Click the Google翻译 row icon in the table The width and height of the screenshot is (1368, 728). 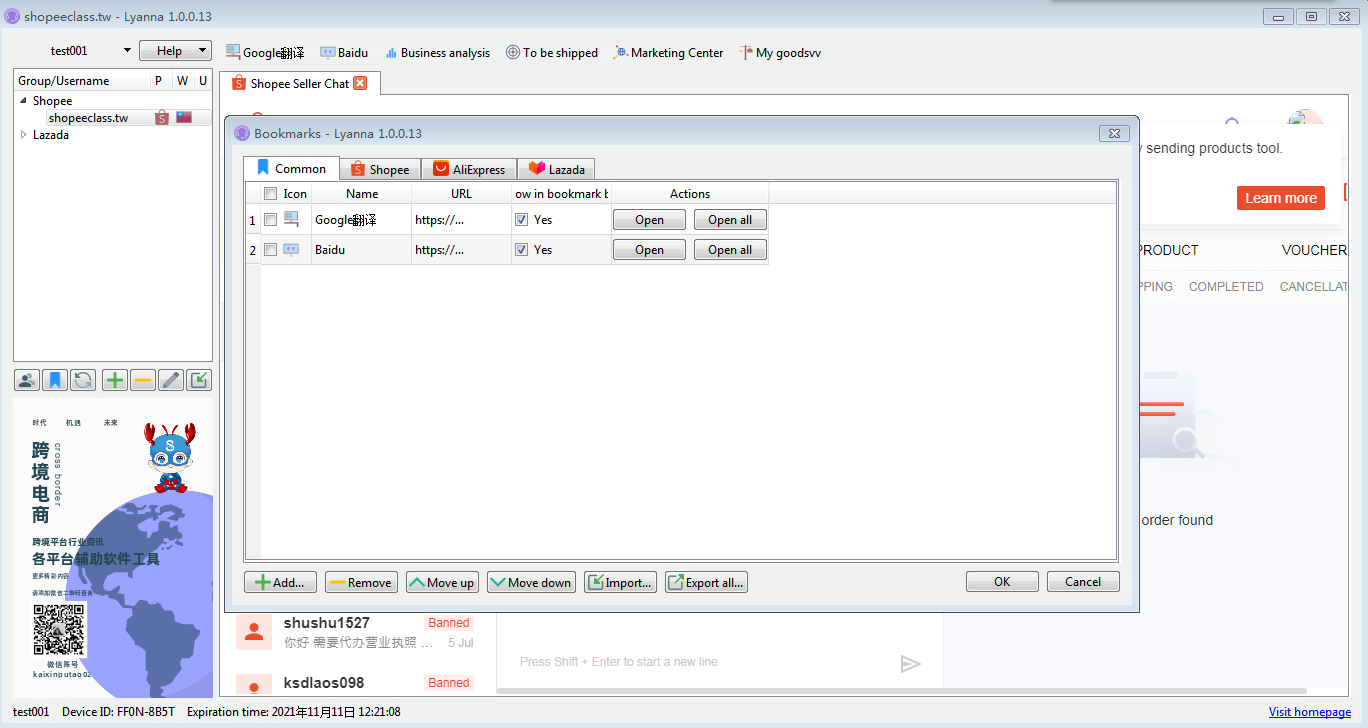292,220
